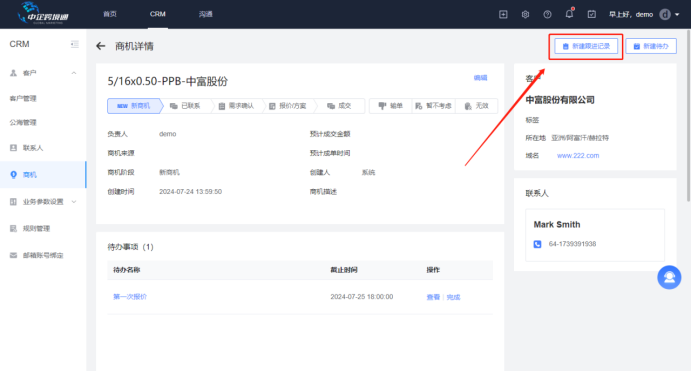
Task: Set stage to 需求确认
Action: [x=237, y=106]
